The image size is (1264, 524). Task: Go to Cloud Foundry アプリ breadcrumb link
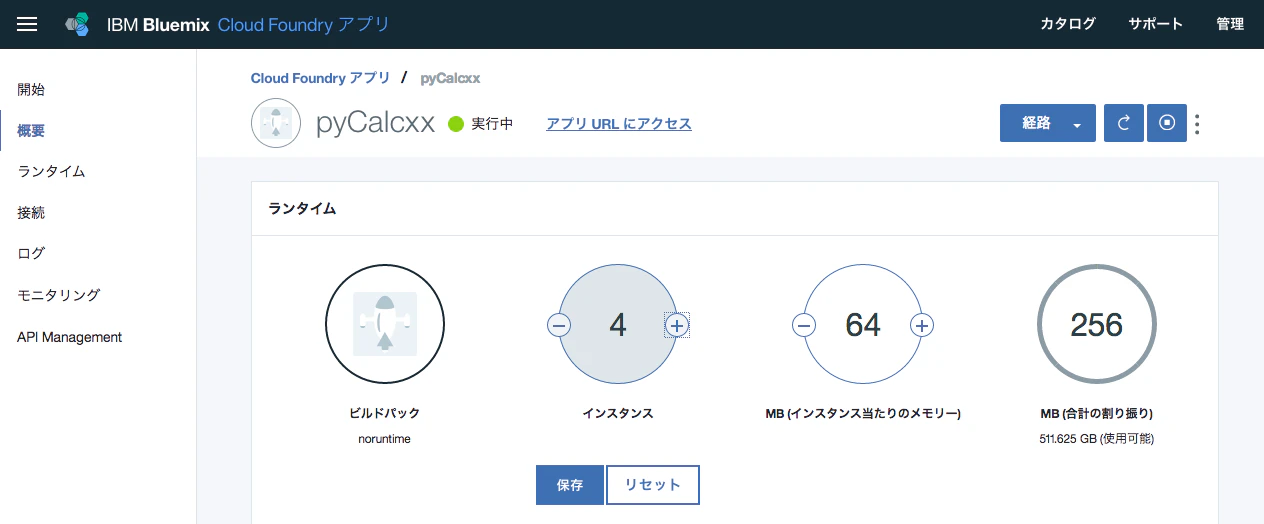(x=321, y=78)
